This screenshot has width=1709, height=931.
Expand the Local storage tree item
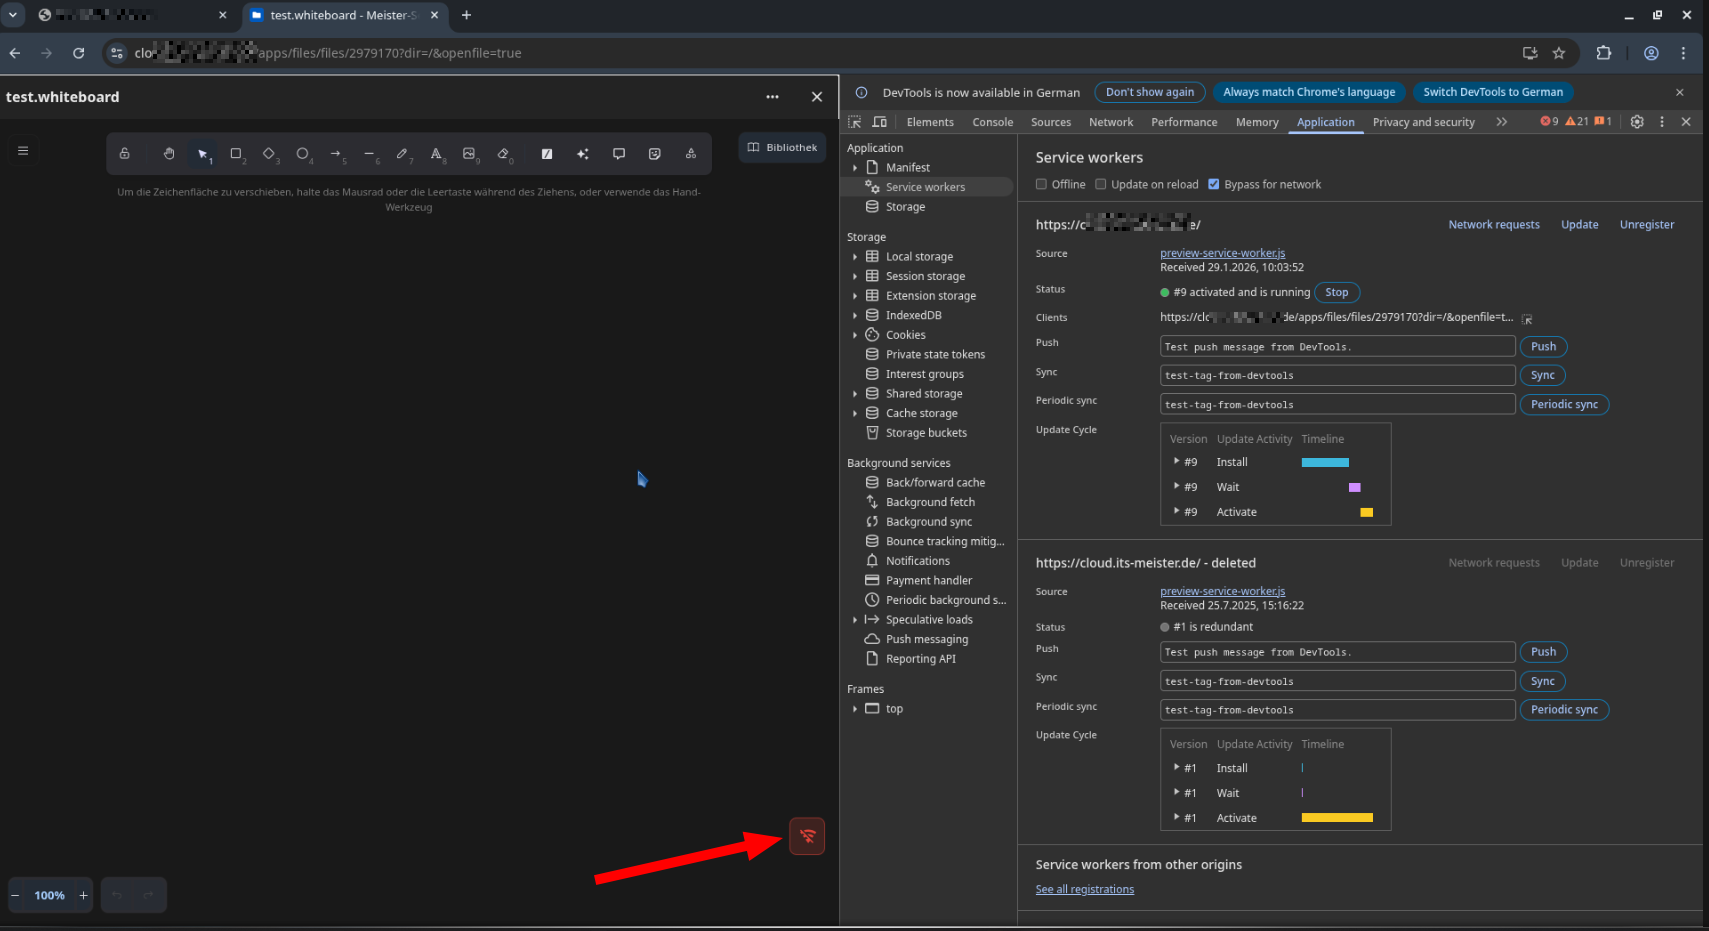coord(855,257)
